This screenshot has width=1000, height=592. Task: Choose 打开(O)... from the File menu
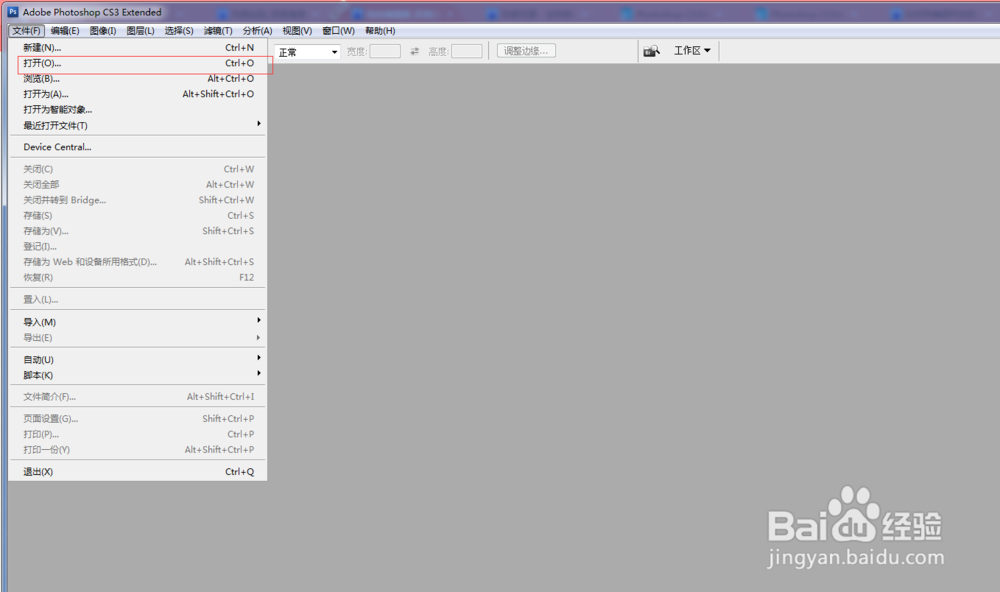pyautogui.click(x=138, y=63)
